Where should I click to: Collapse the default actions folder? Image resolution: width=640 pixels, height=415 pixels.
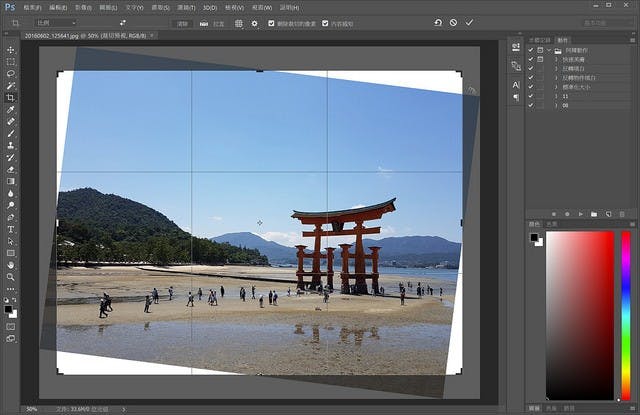coord(550,50)
